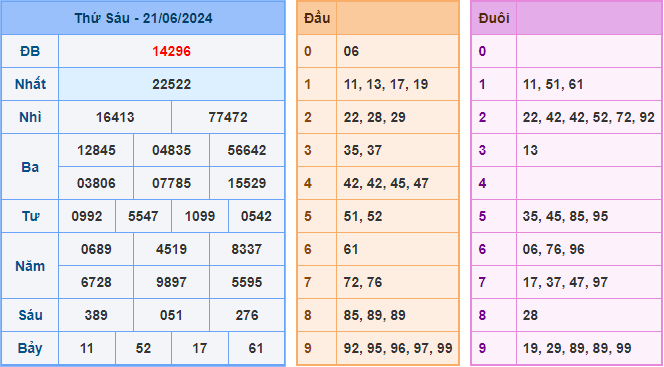Click third prize number 04835
Image resolution: width=664 pixels, height=367 pixels.
(x=172, y=150)
